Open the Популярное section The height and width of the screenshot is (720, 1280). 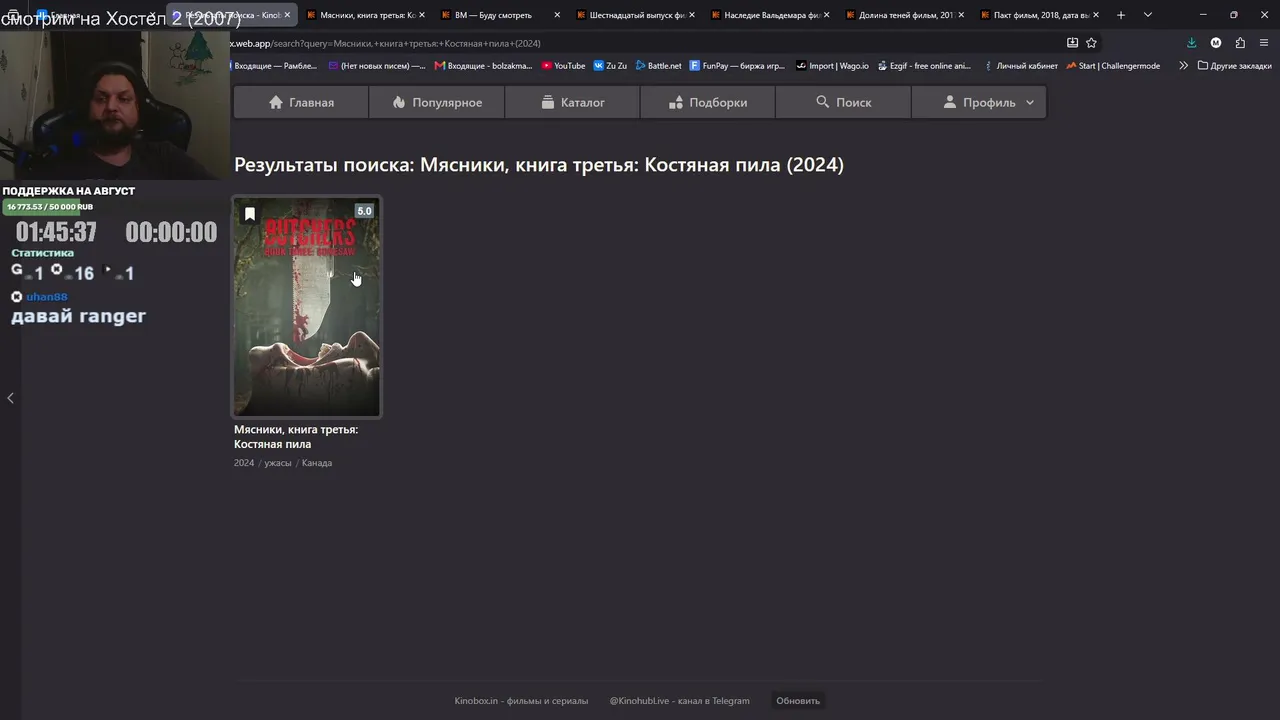tap(437, 102)
